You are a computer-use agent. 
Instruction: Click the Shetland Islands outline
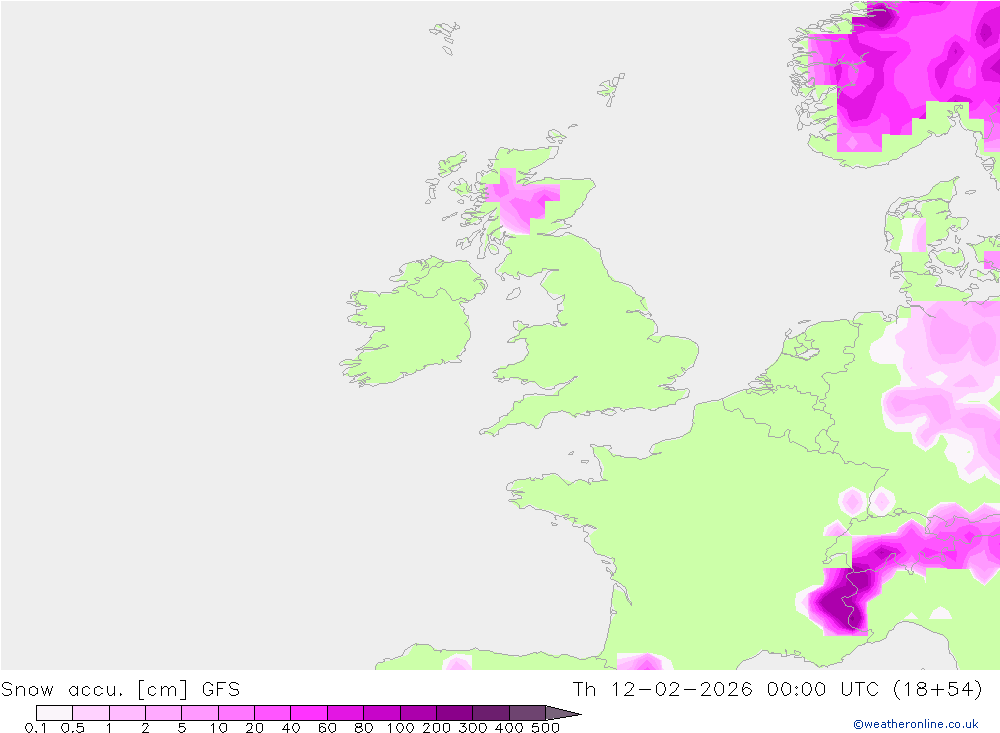pyautogui.click(x=611, y=89)
